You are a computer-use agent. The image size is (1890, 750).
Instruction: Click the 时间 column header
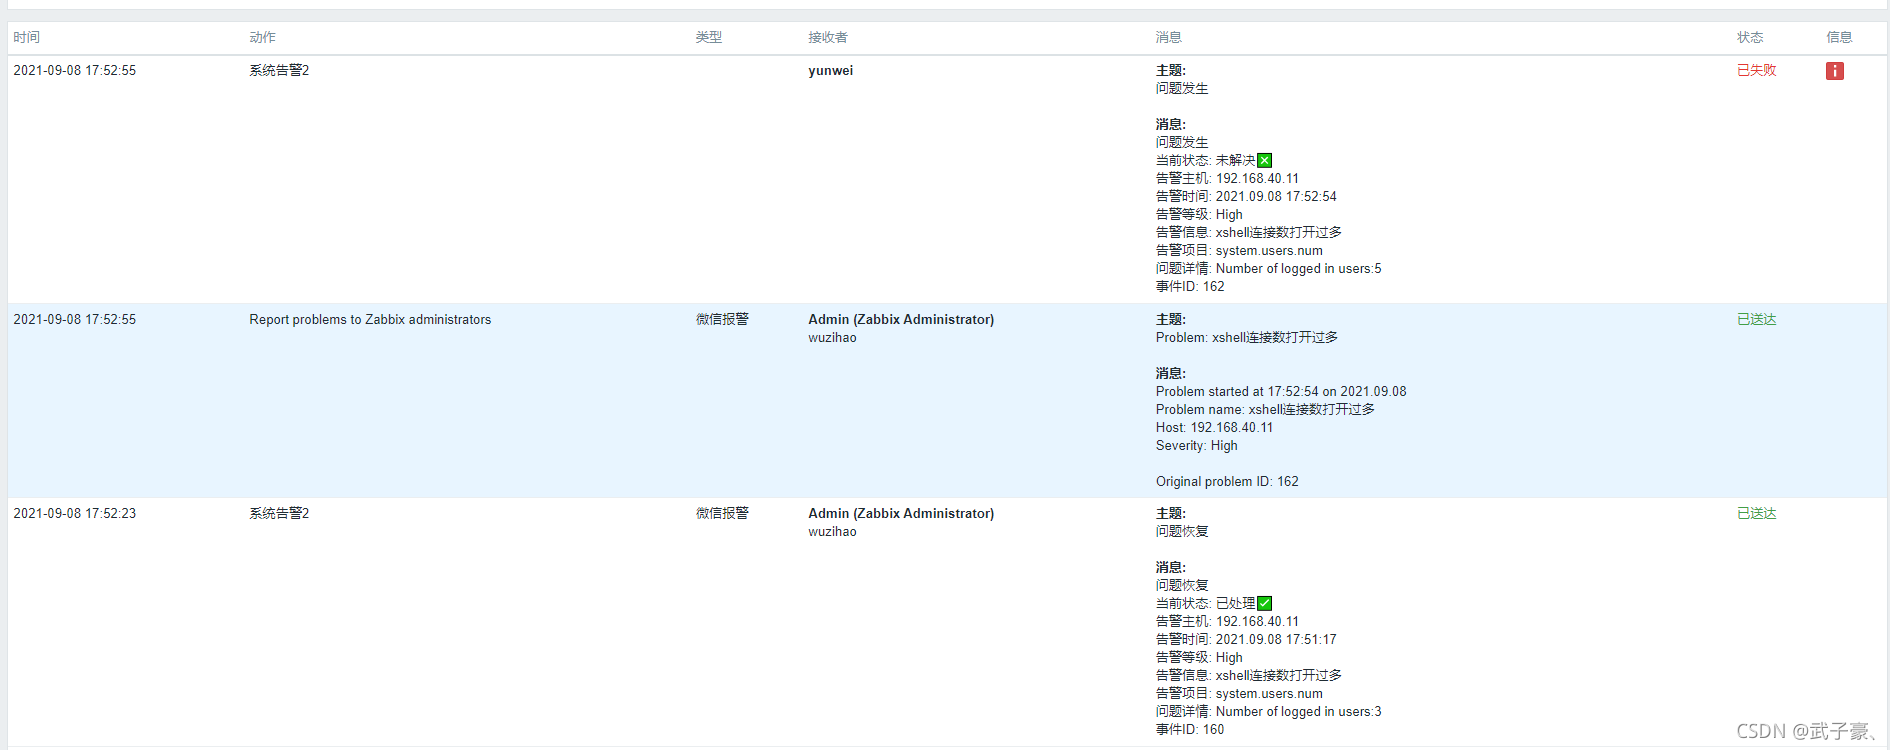point(26,37)
